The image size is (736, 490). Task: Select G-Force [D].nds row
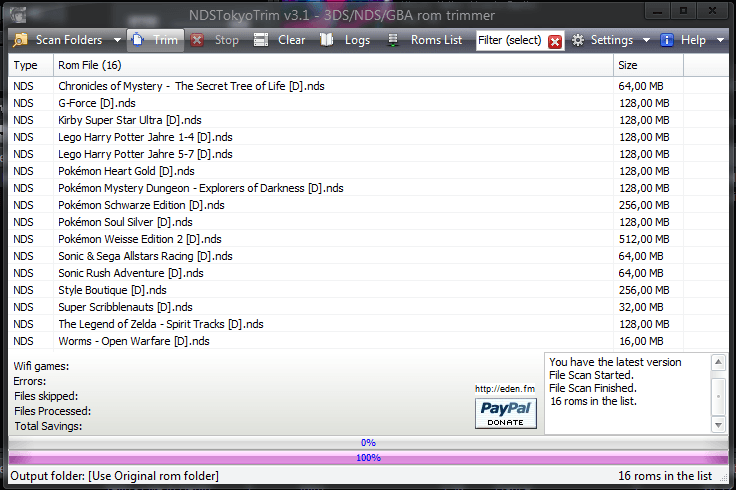[368, 103]
